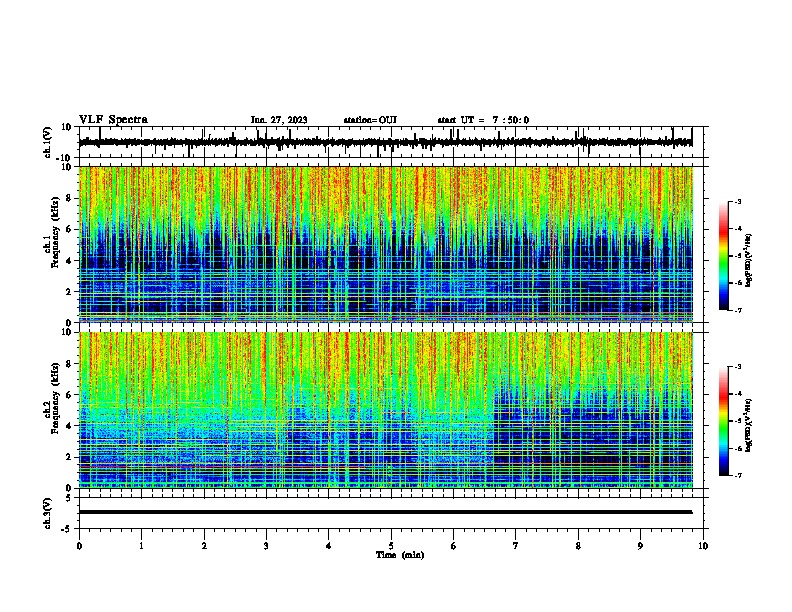This screenshot has height=612, width=792.
Task: Click the ch.1 color scale bar
Action: pos(723,256)
